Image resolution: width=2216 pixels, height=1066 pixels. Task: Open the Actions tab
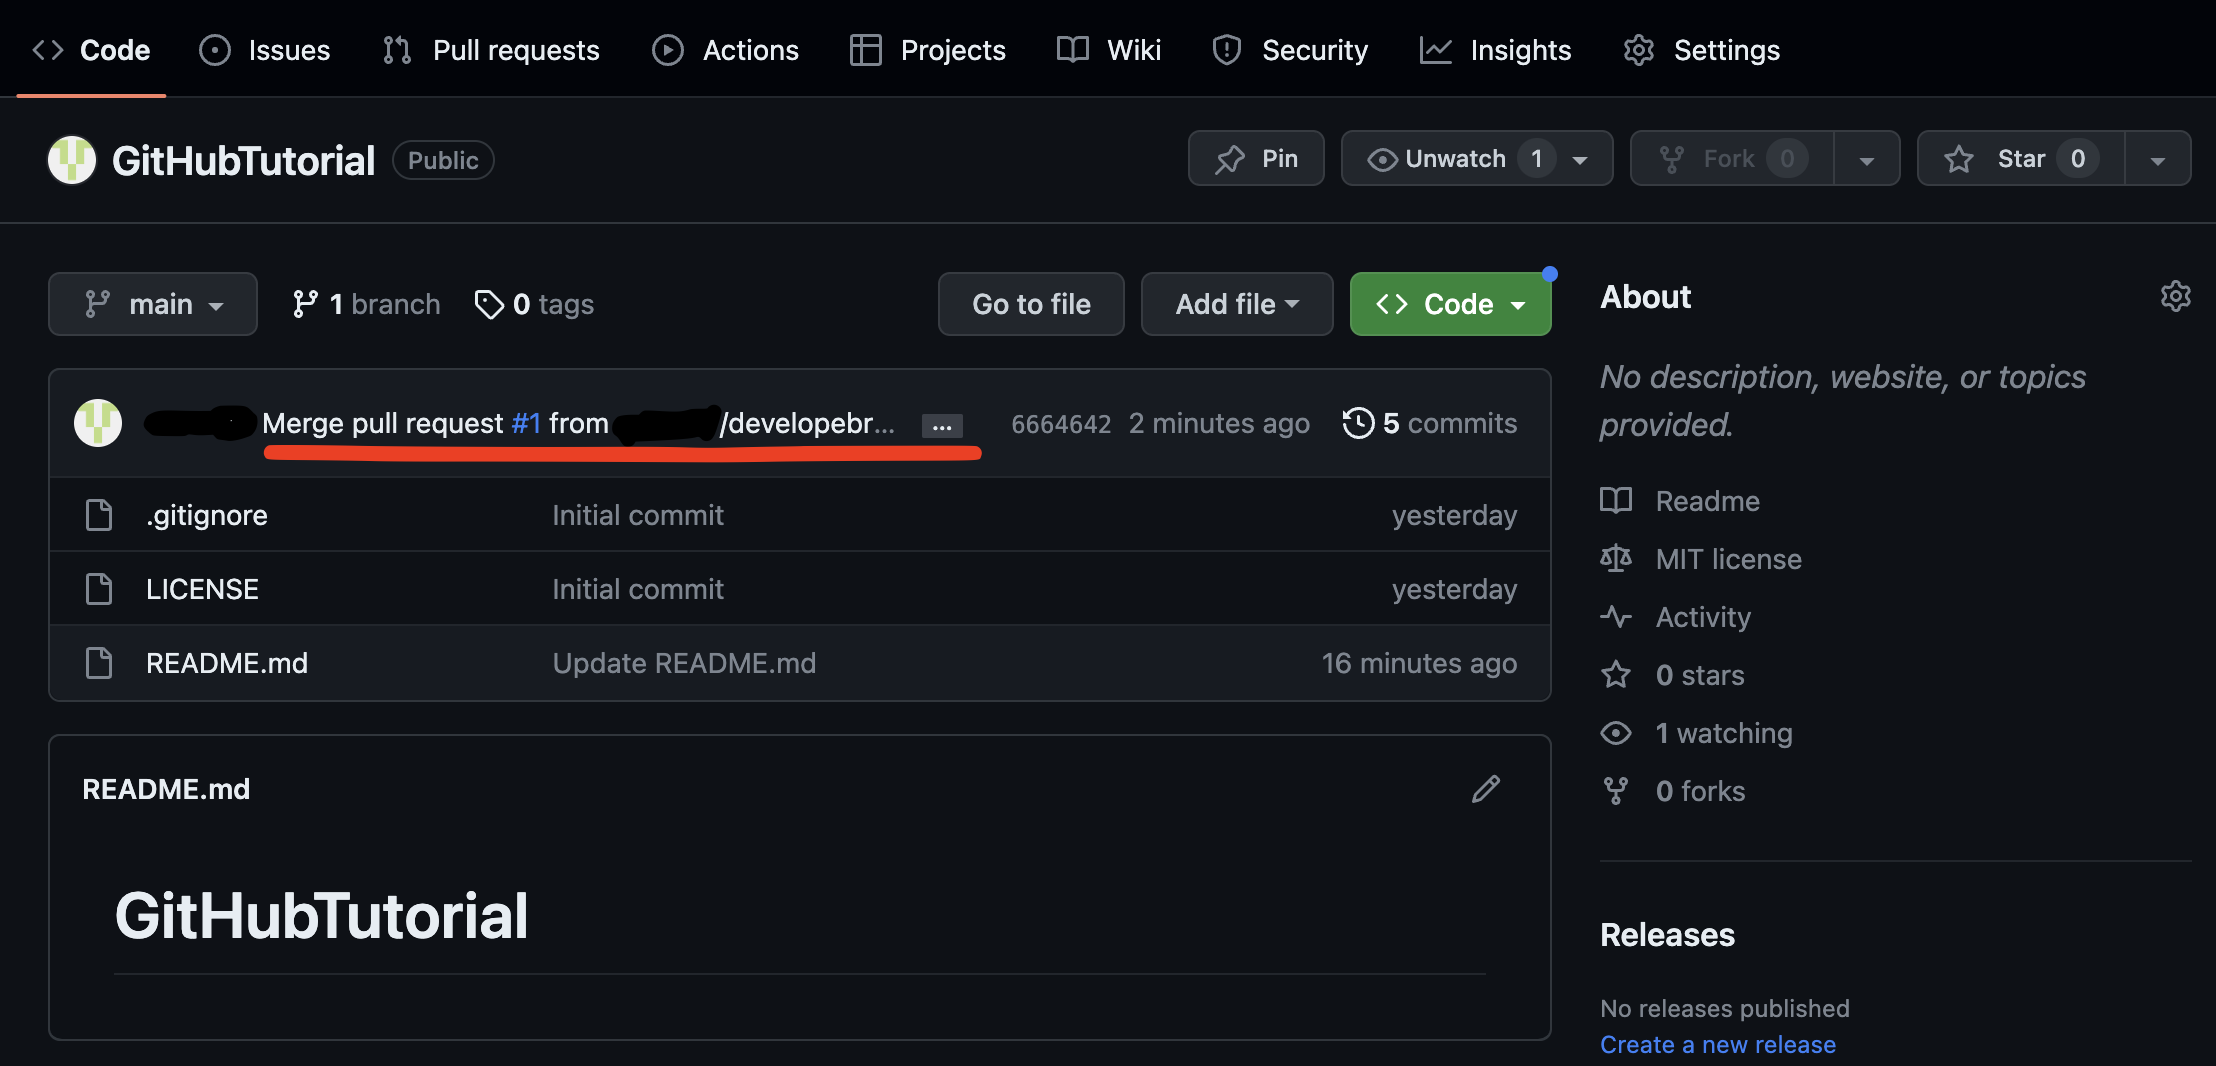click(725, 50)
